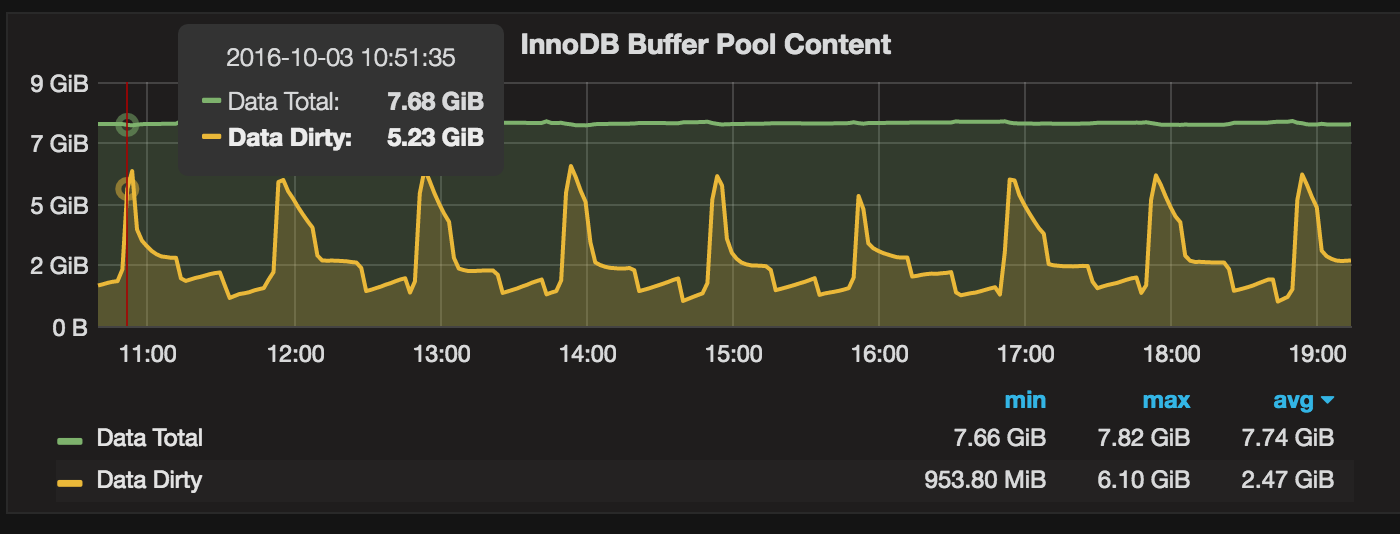1400x534 pixels.
Task: Toggle the Data Dirty series in legend
Action: pos(149,480)
